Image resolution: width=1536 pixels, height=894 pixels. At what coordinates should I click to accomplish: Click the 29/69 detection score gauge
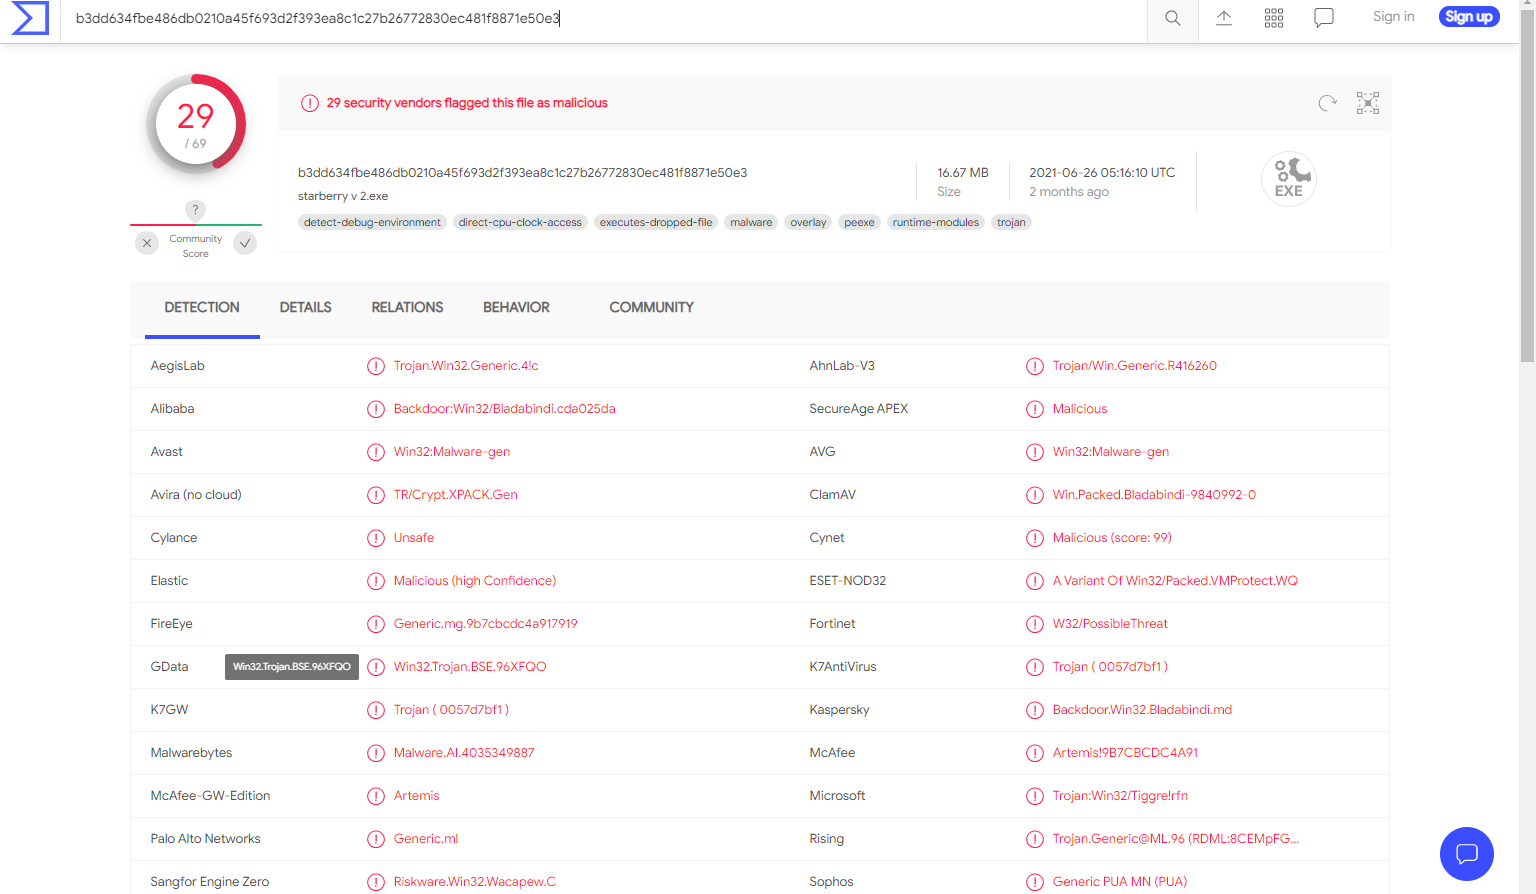click(196, 124)
